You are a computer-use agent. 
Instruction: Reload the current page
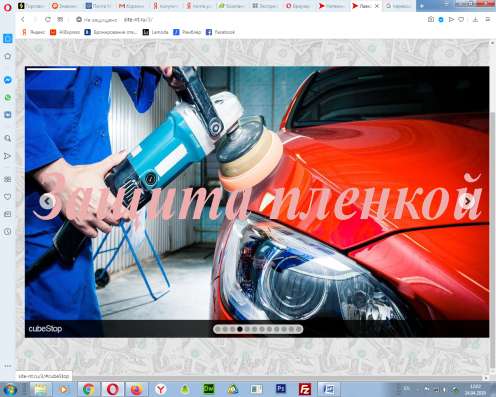tap(48, 20)
